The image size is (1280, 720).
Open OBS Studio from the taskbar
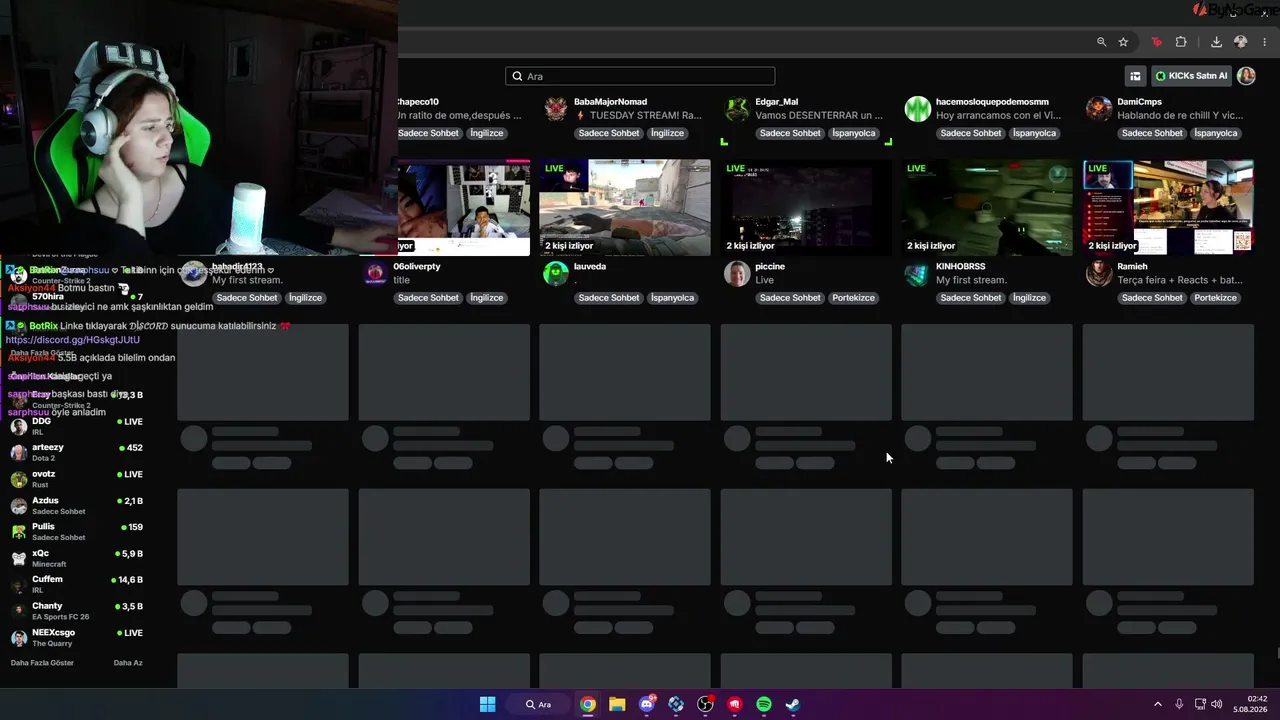click(x=706, y=704)
